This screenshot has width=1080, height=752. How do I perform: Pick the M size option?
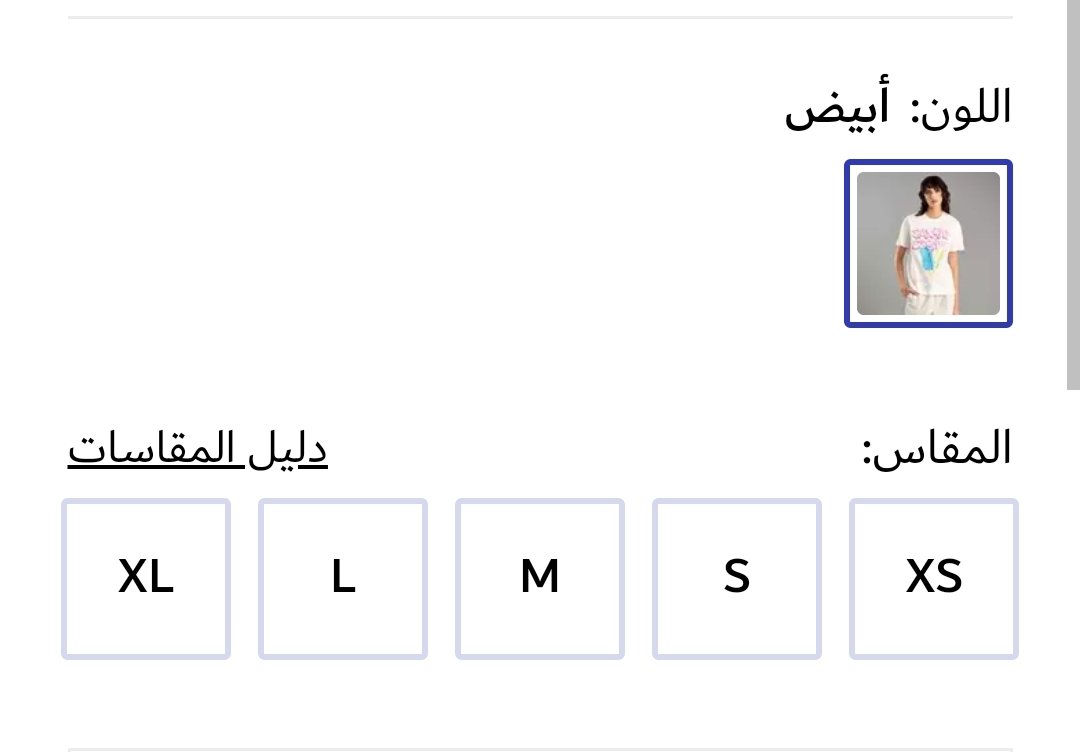coord(540,578)
